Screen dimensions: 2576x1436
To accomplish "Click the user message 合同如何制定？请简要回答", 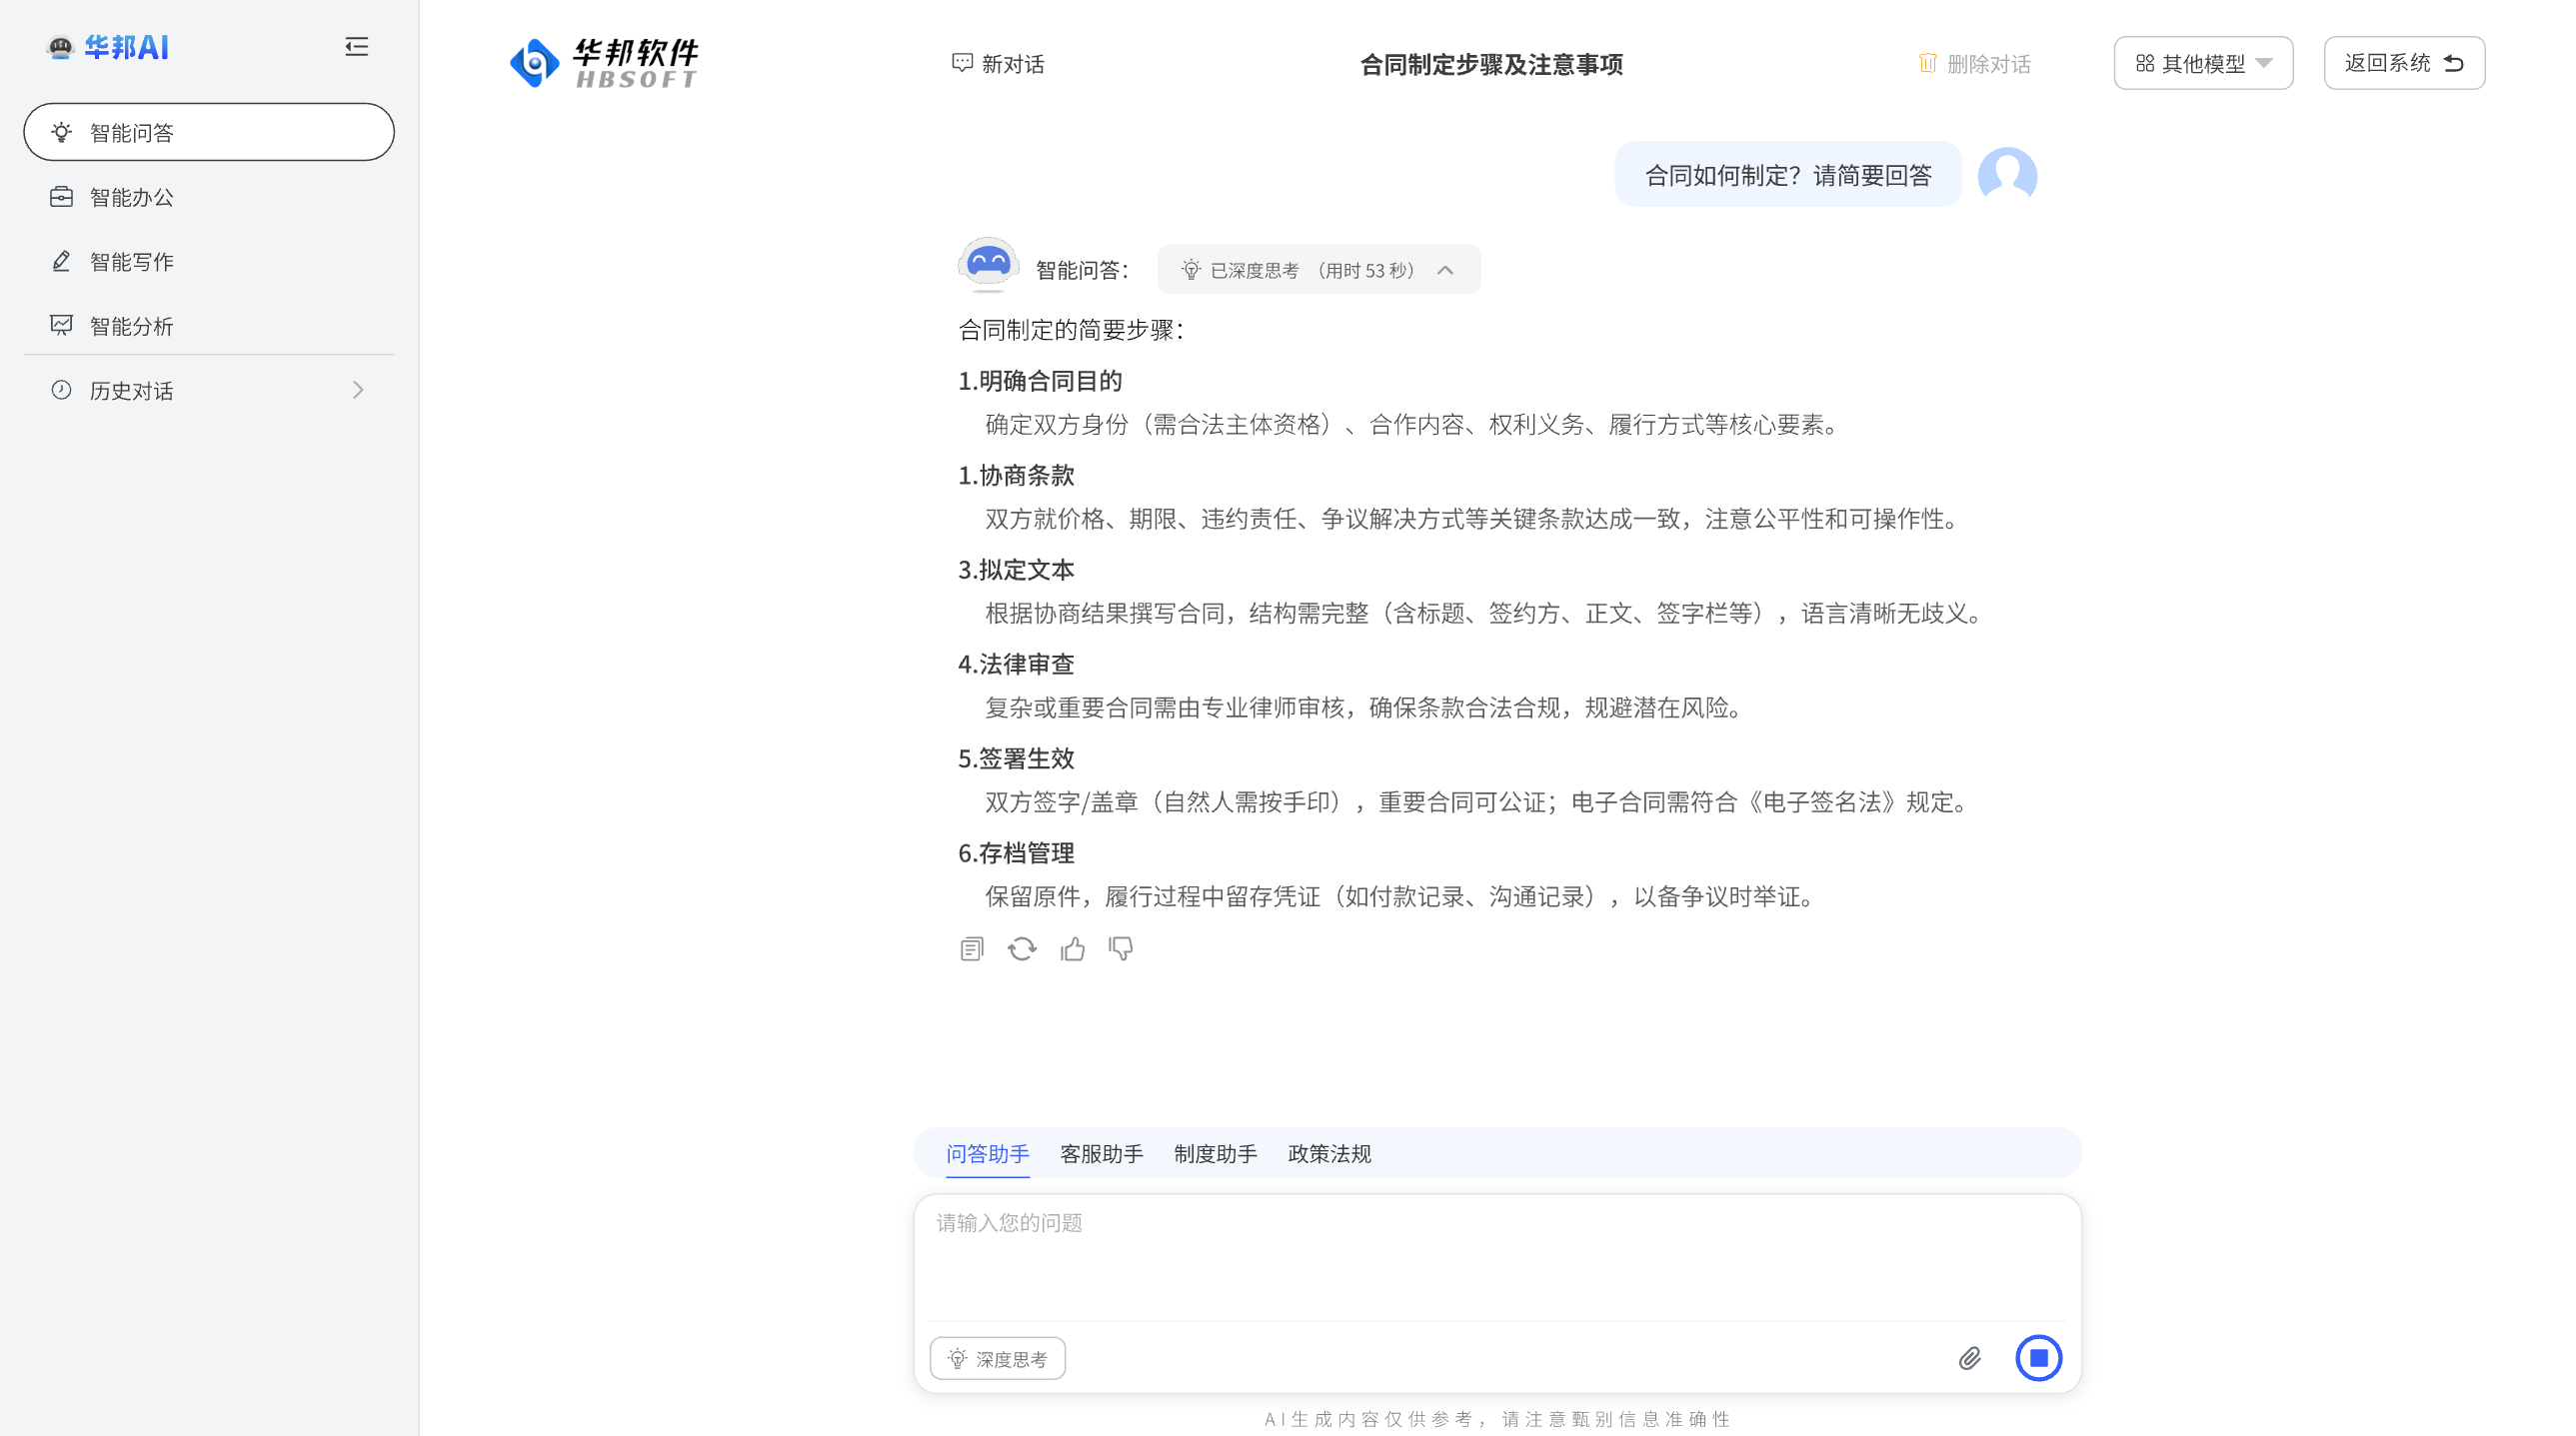I will point(1788,175).
